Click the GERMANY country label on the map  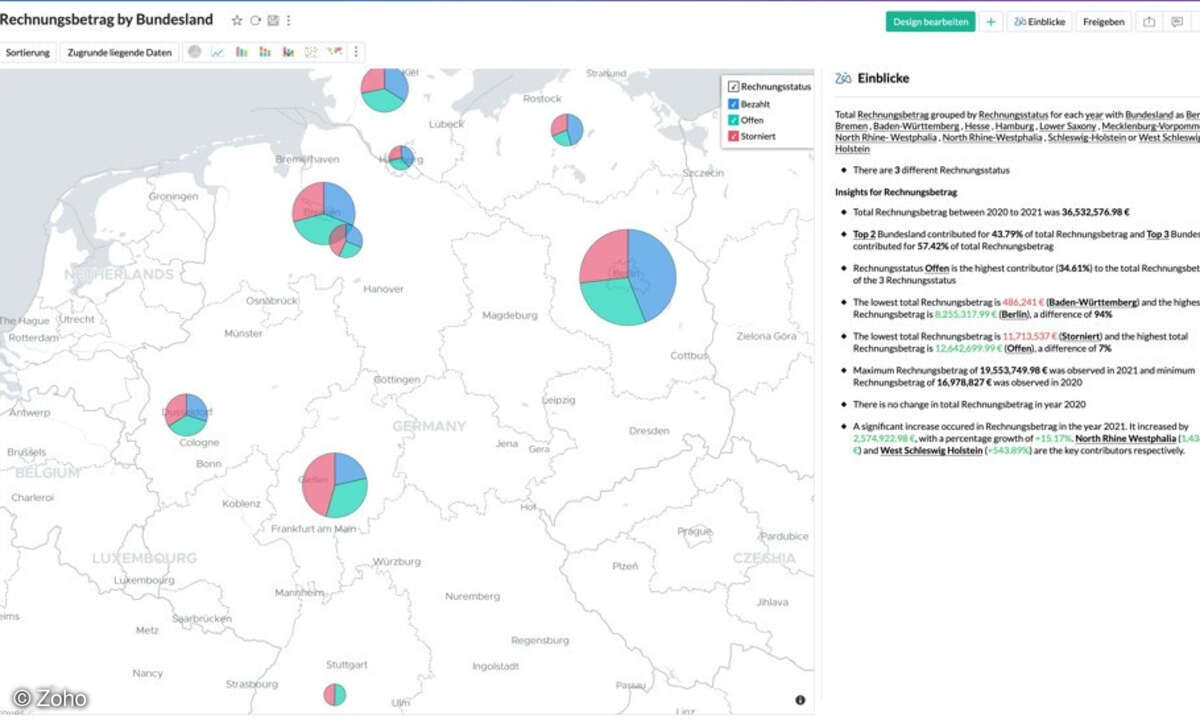pos(429,426)
